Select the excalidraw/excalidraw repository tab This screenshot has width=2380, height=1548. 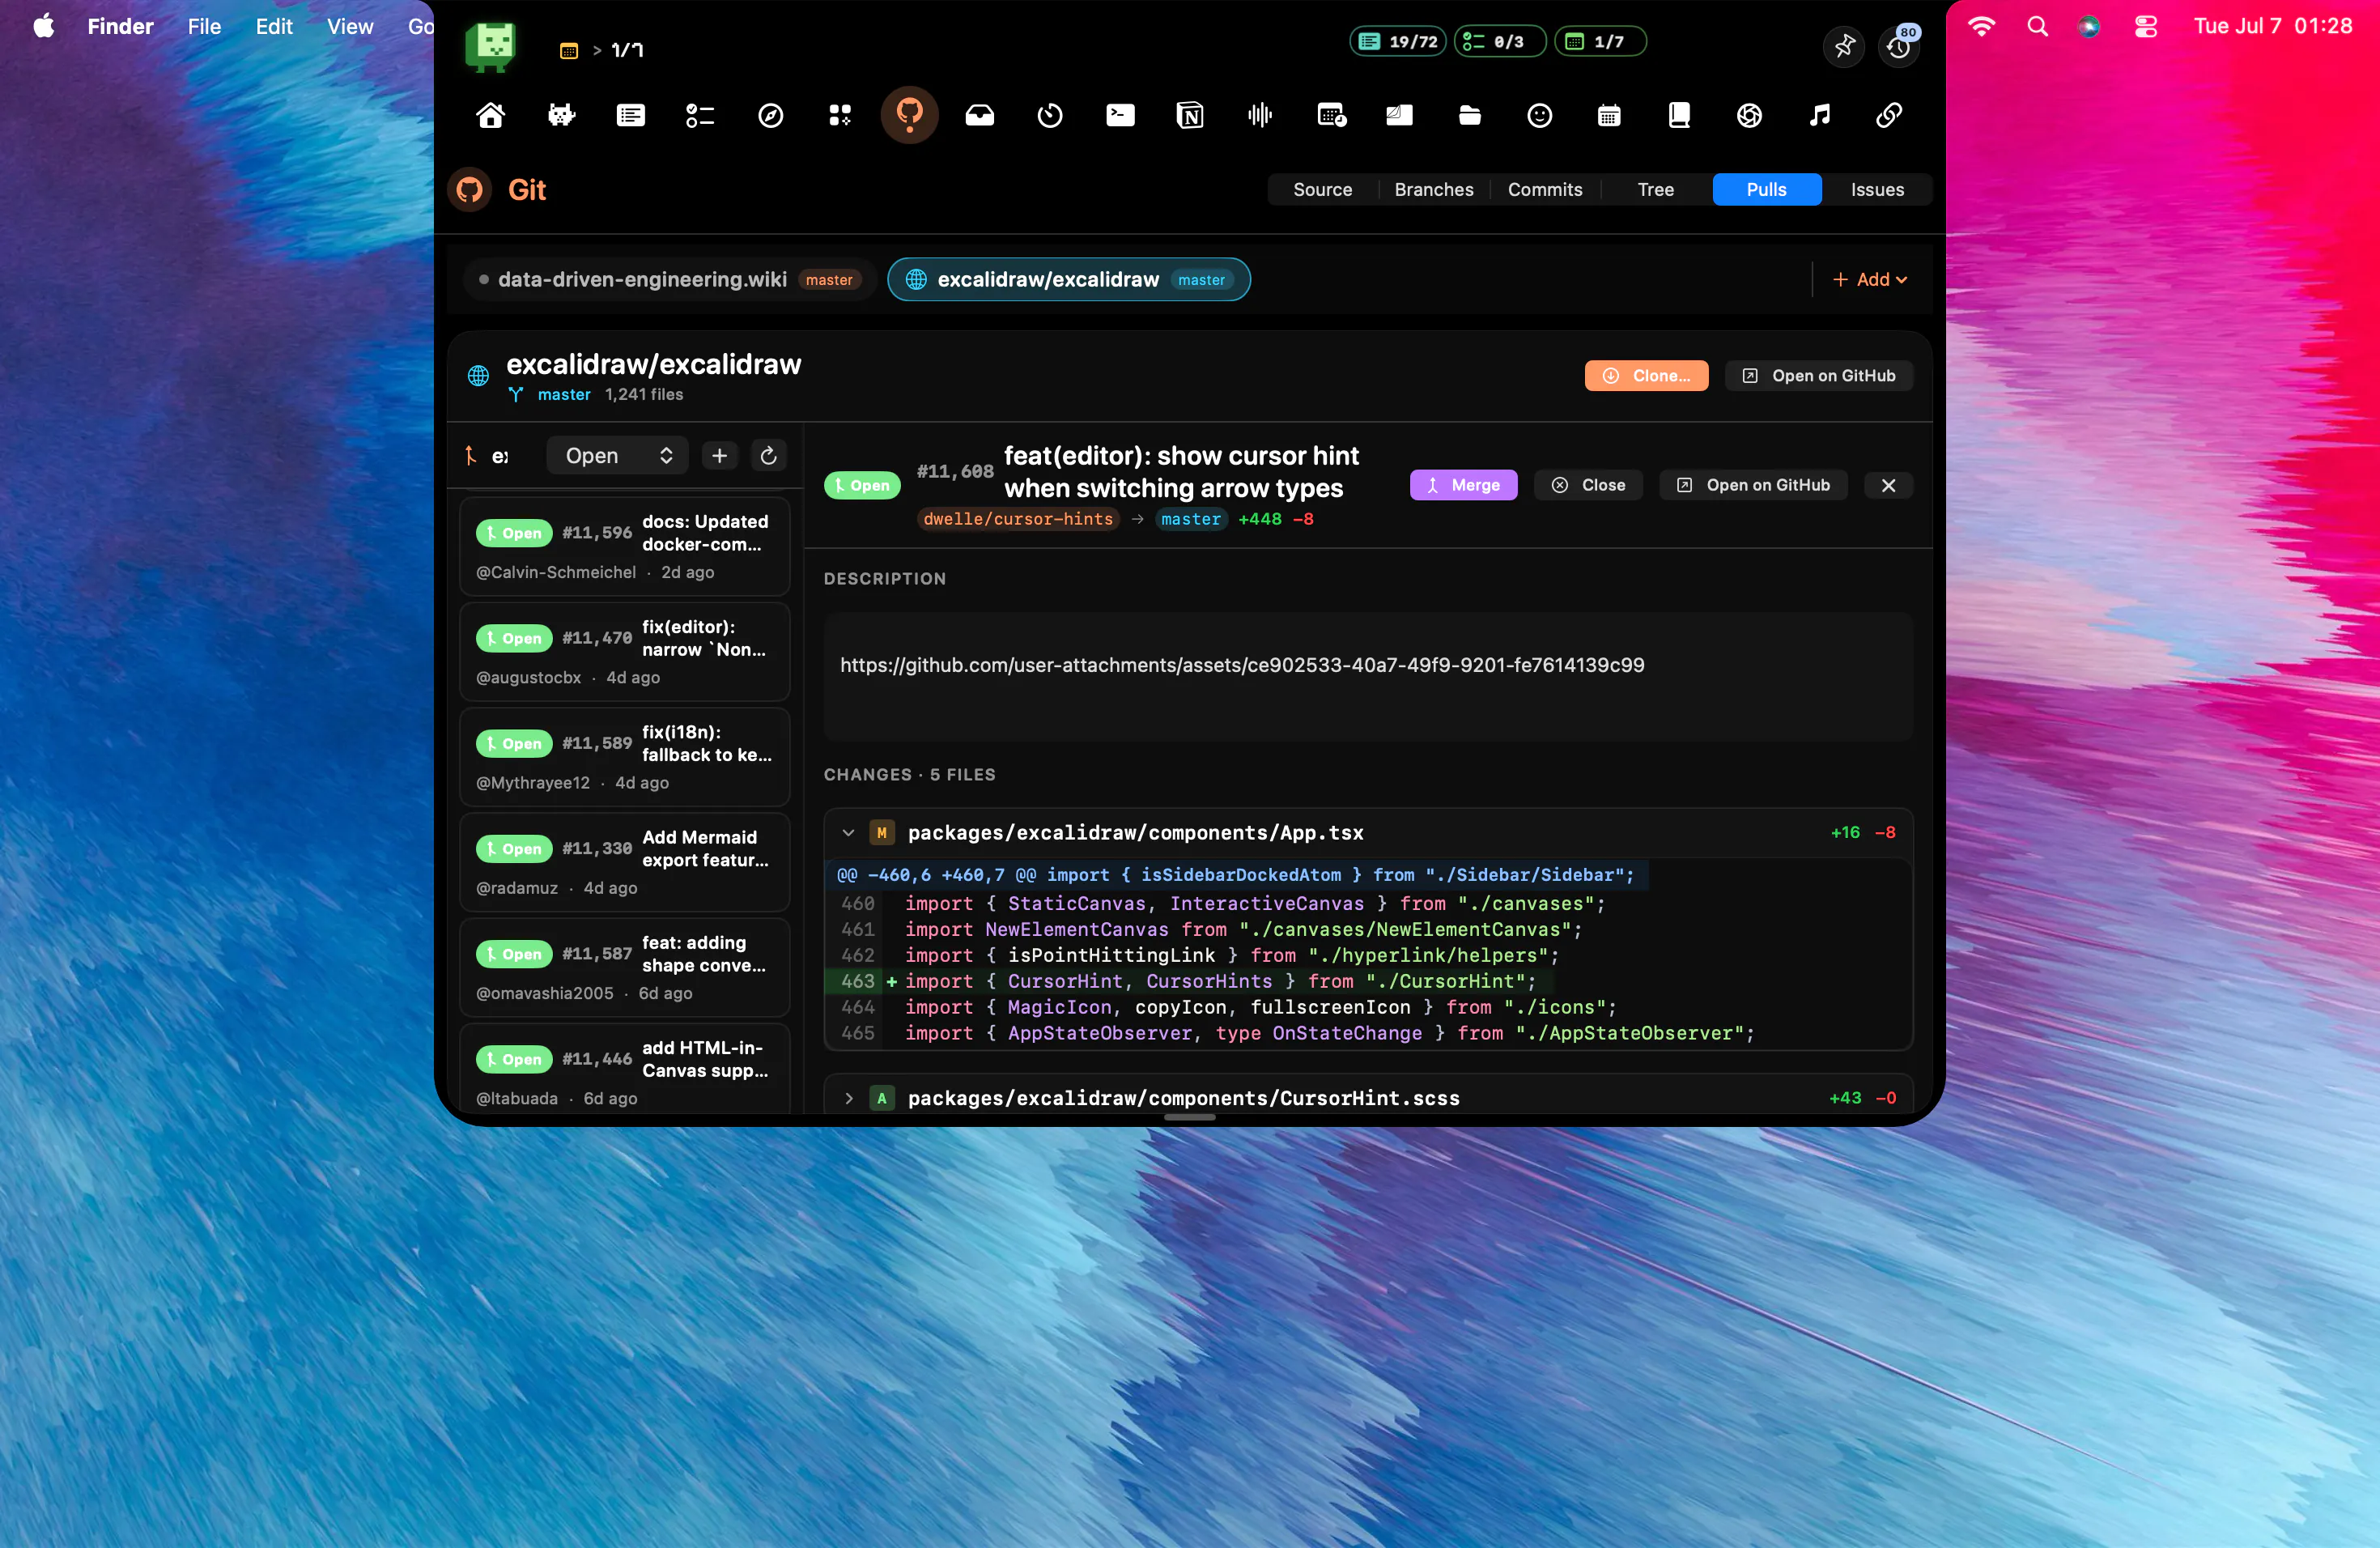1068,280
